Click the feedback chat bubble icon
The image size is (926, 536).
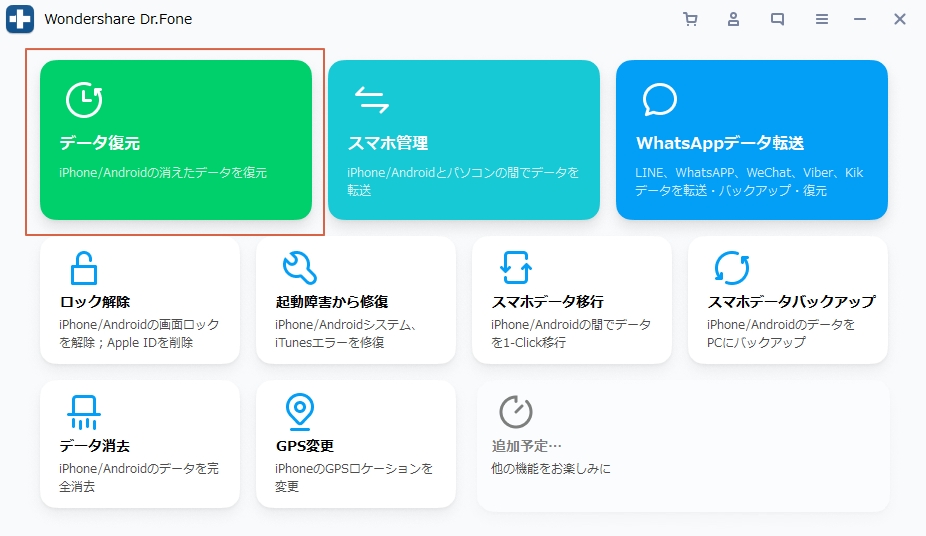point(778,19)
